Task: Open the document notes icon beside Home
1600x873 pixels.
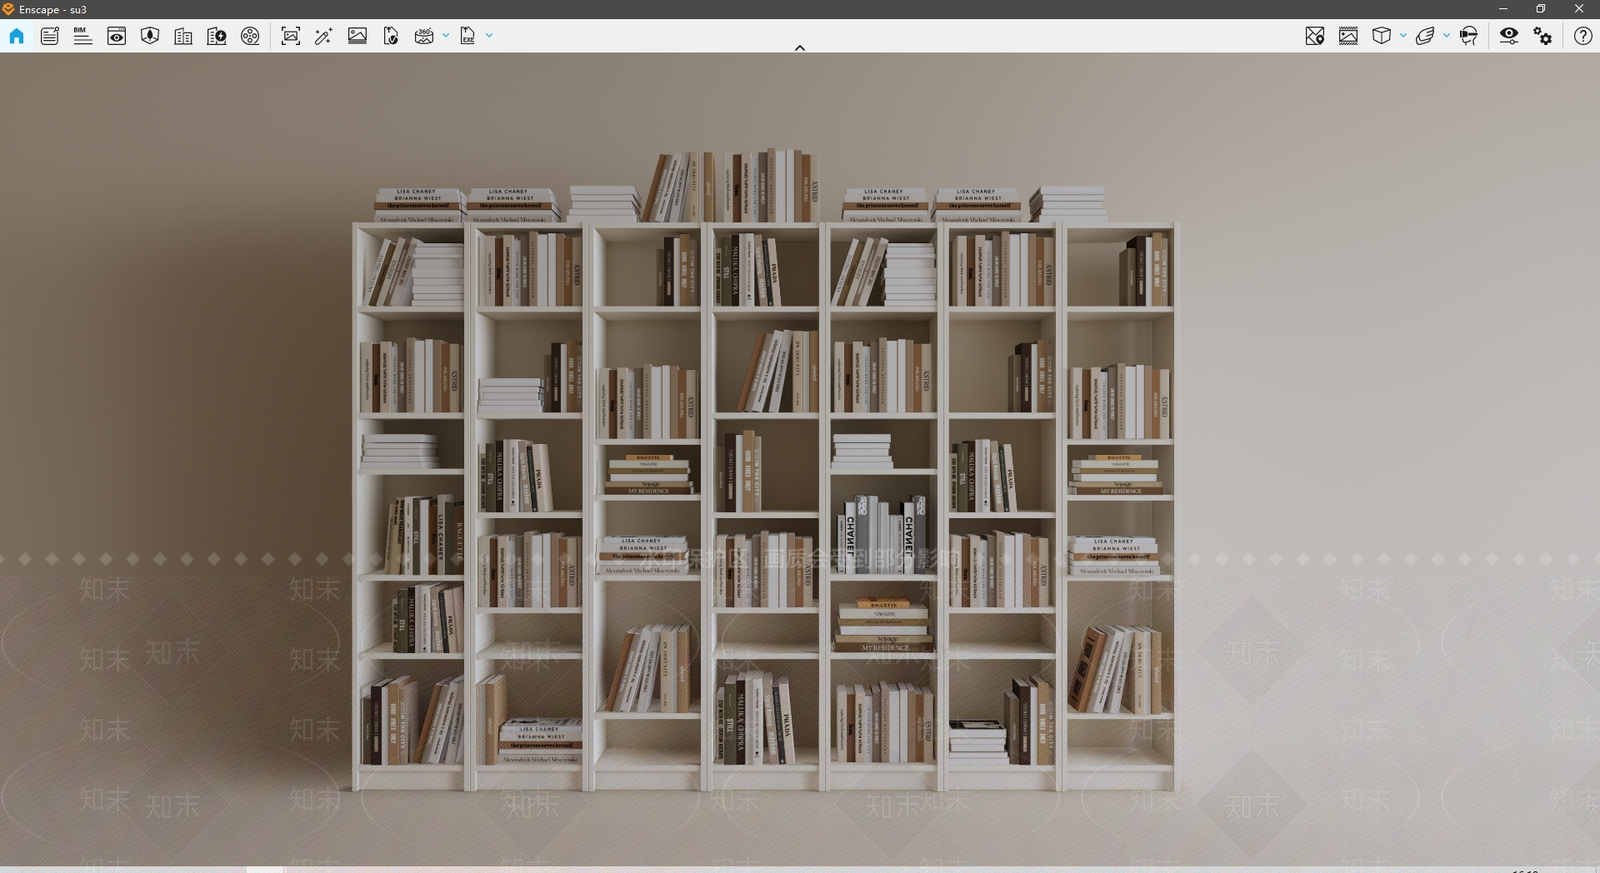Action: tap(49, 36)
